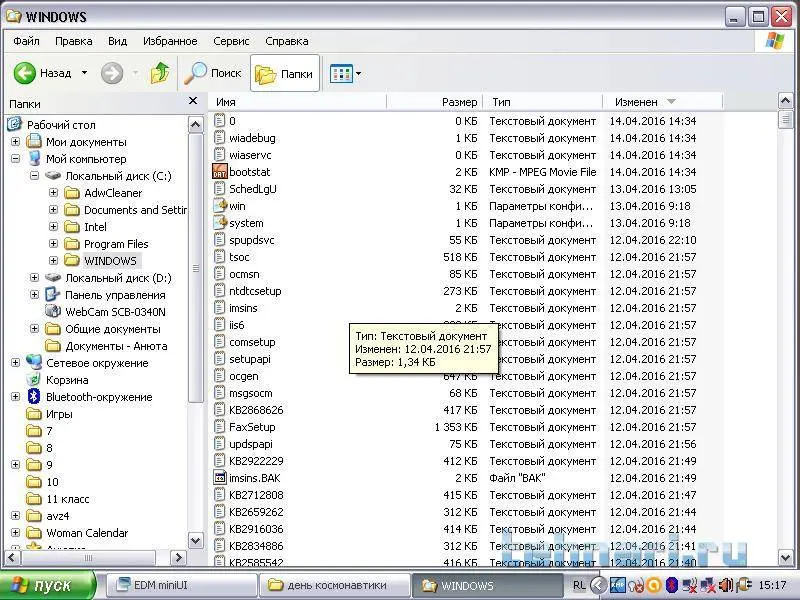The width and height of the screenshot is (800, 600).
Task: Expand the AdwCleaner folder node
Action: click(54, 193)
